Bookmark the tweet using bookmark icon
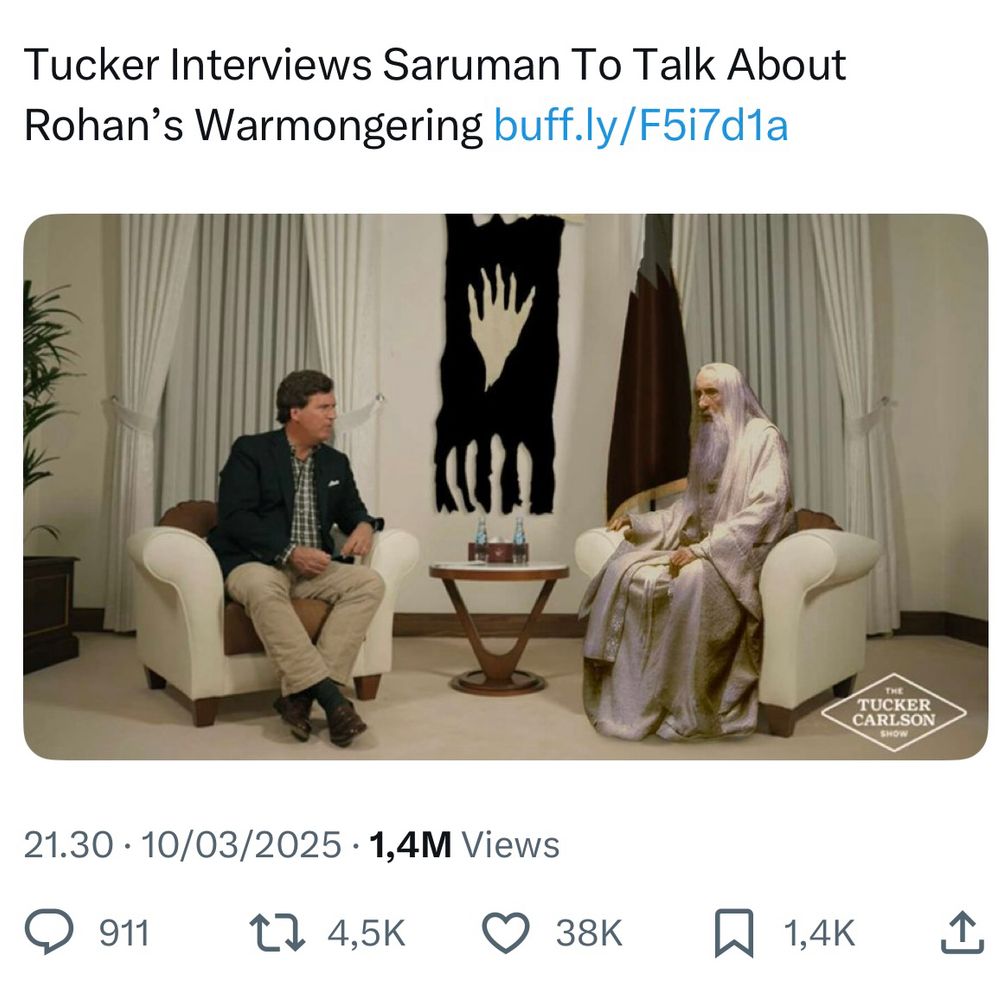 (734, 933)
